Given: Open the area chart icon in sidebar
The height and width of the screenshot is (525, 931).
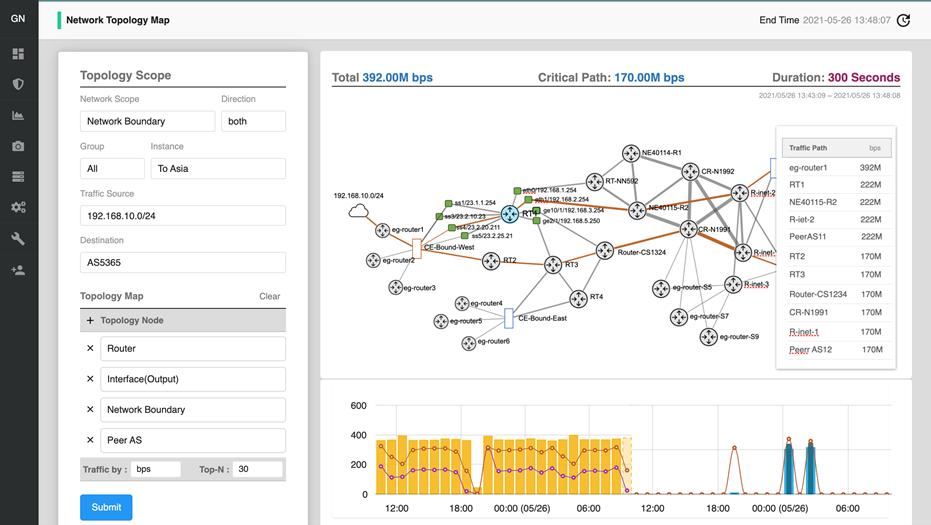Looking at the screenshot, I should click(x=18, y=116).
